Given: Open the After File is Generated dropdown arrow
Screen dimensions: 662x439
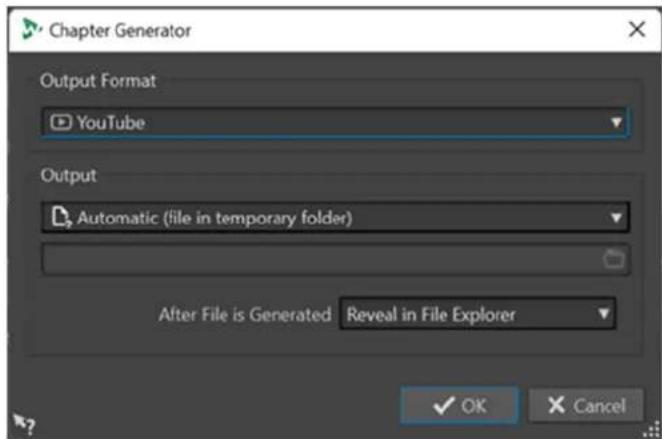Looking at the screenshot, I should tap(604, 314).
